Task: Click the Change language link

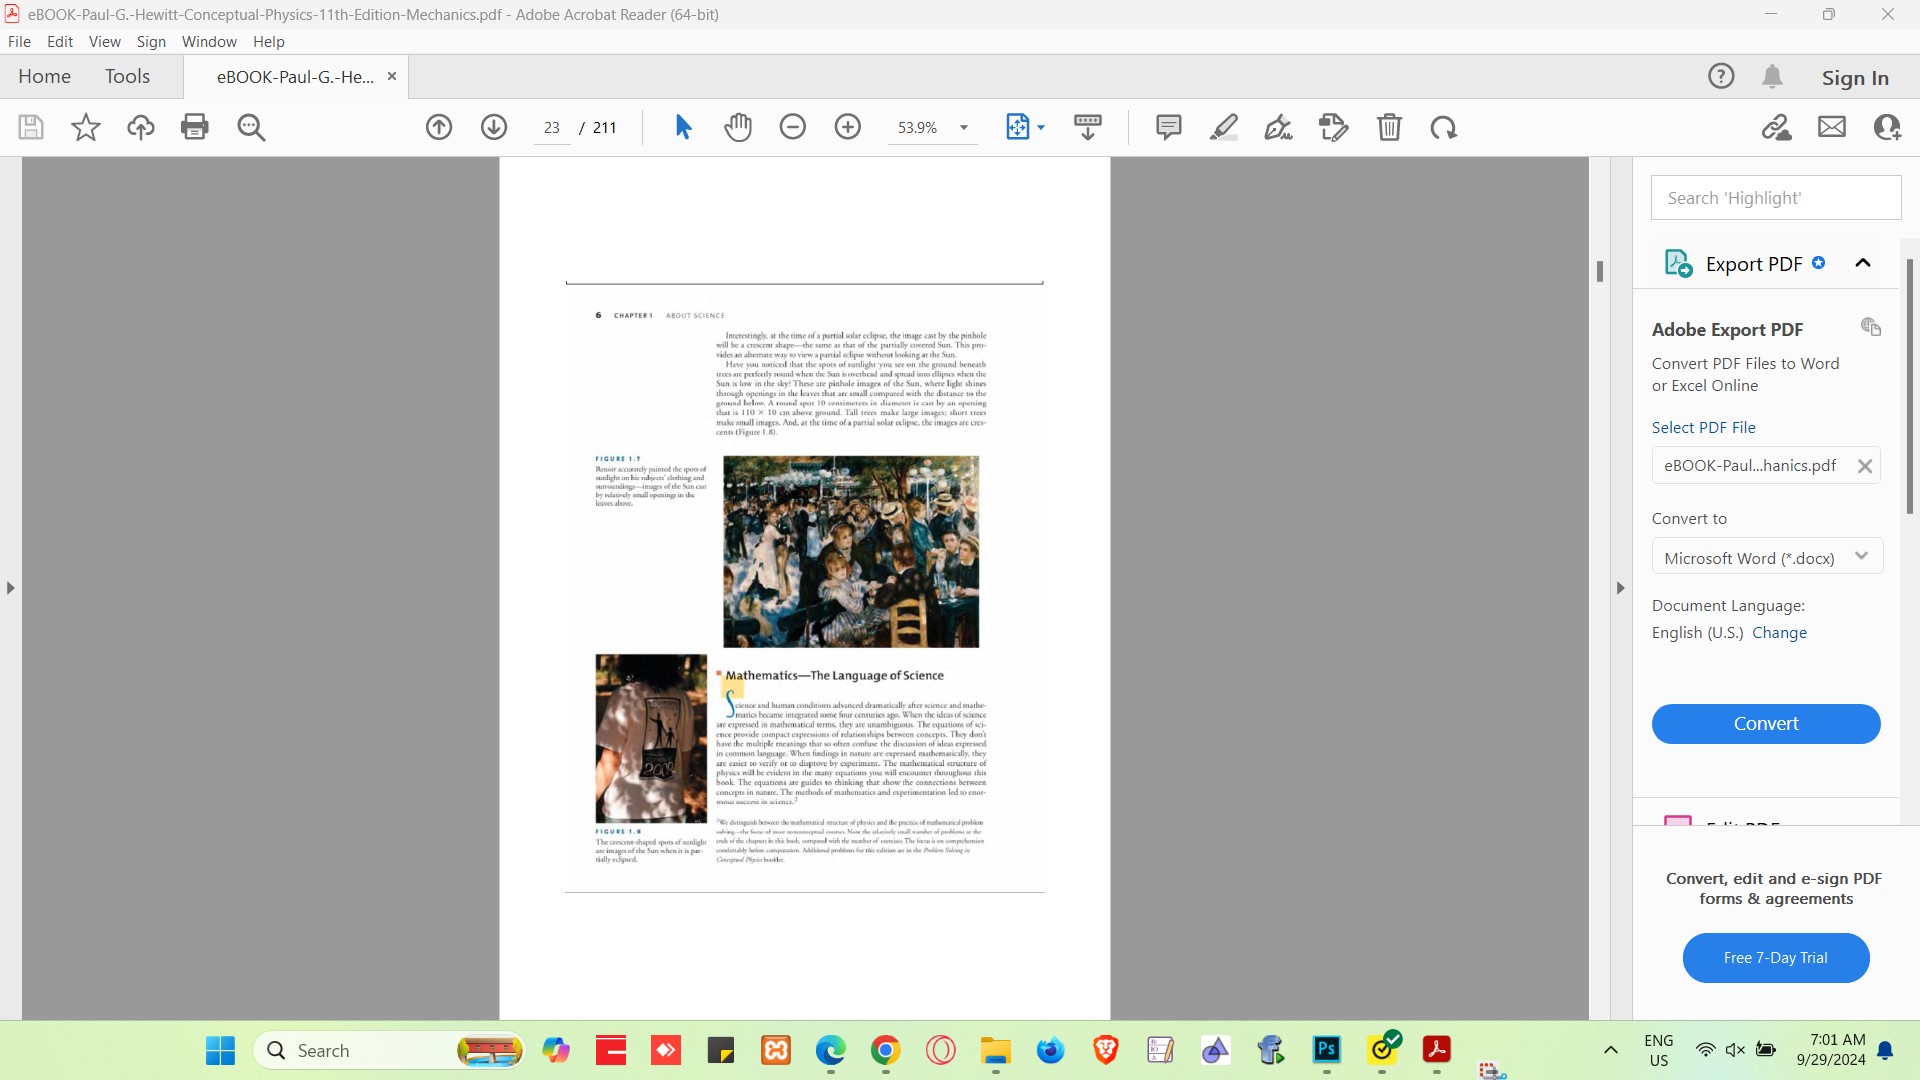Action: pyautogui.click(x=1779, y=632)
